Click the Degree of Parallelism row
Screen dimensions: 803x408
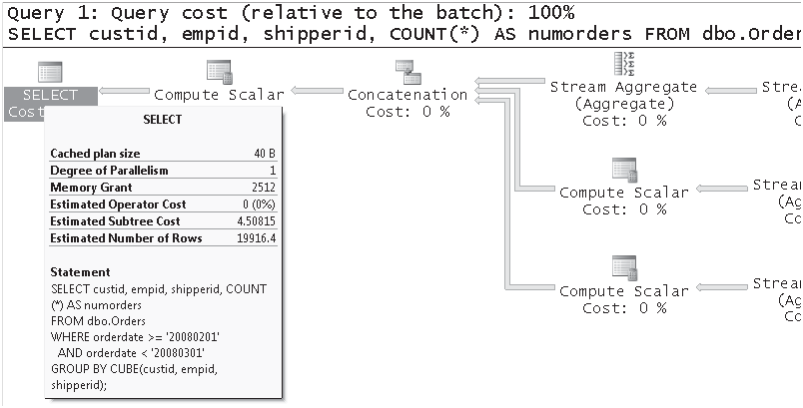pyautogui.click(x=163, y=170)
